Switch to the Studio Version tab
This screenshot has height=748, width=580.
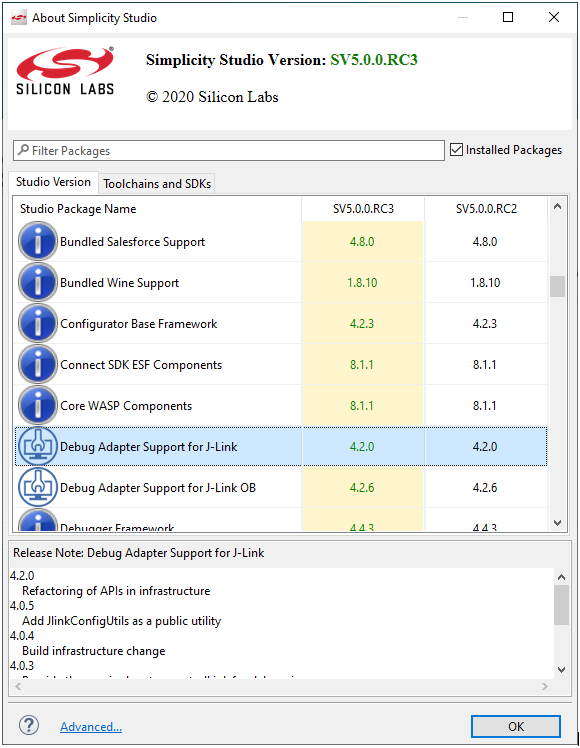point(53,182)
